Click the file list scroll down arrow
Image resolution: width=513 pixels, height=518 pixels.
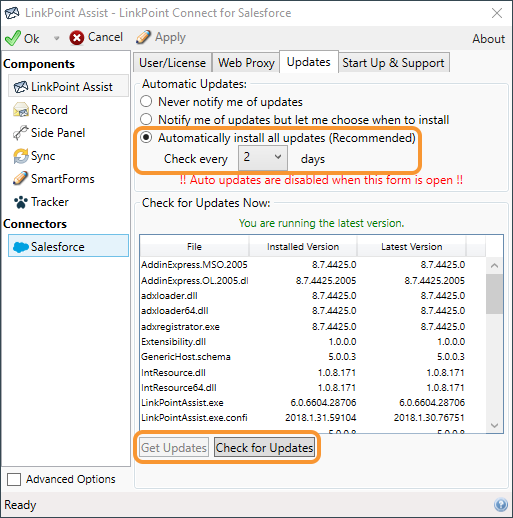pos(494,425)
